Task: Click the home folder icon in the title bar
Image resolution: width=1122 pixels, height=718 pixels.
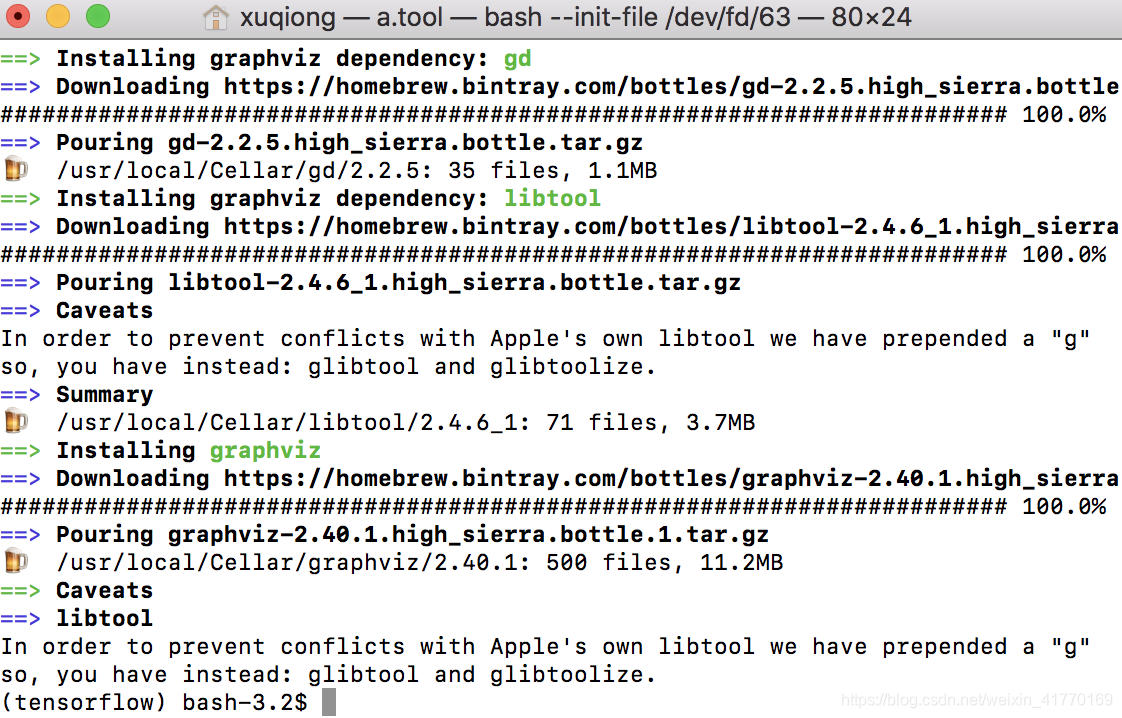Action: (215, 17)
